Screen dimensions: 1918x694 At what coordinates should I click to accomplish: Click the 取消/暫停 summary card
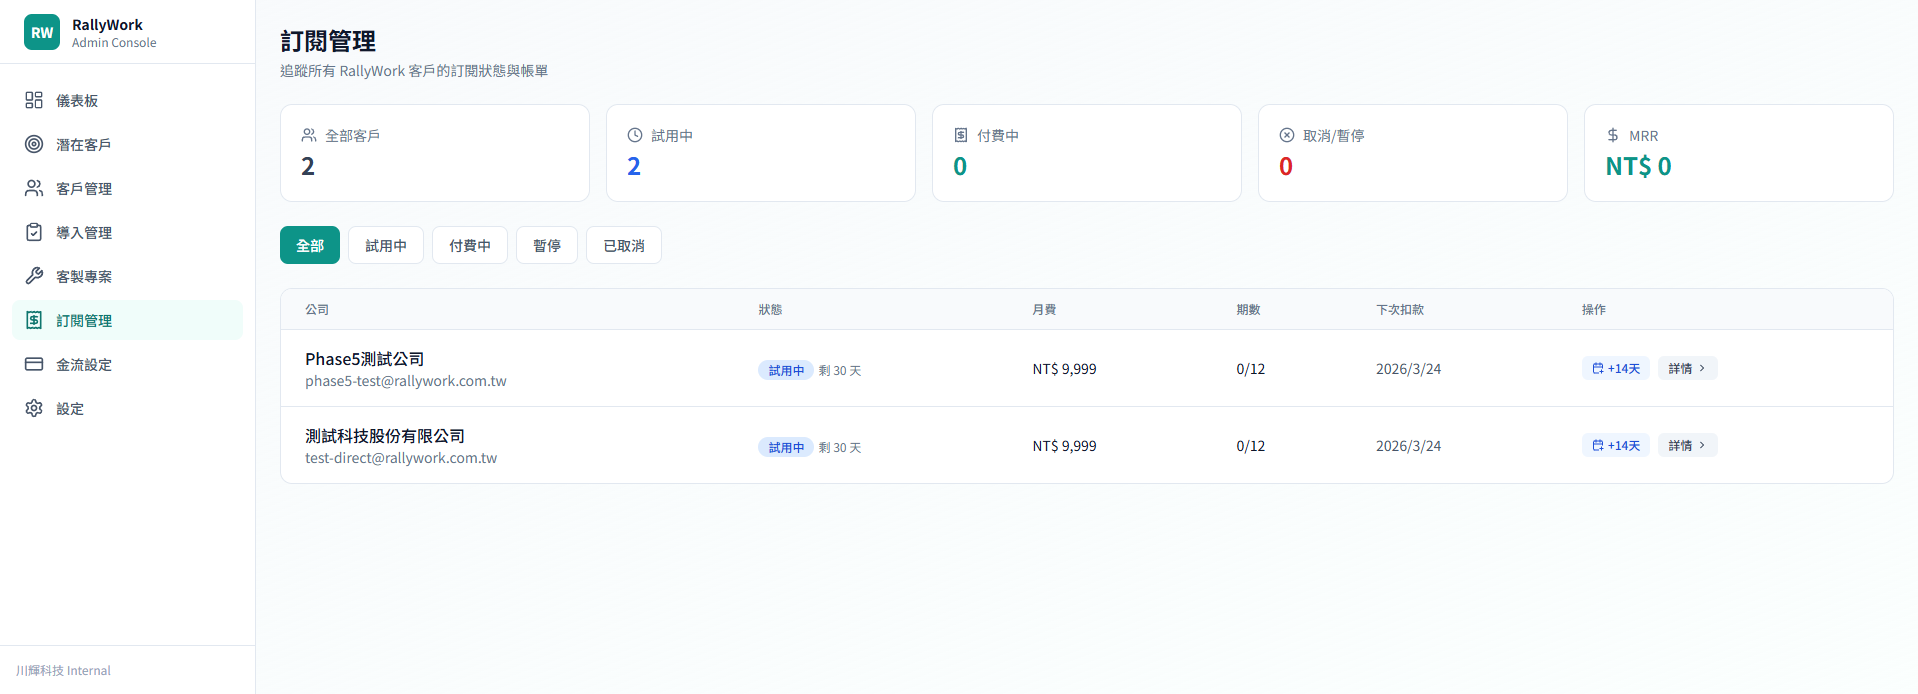click(x=1413, y=153)
